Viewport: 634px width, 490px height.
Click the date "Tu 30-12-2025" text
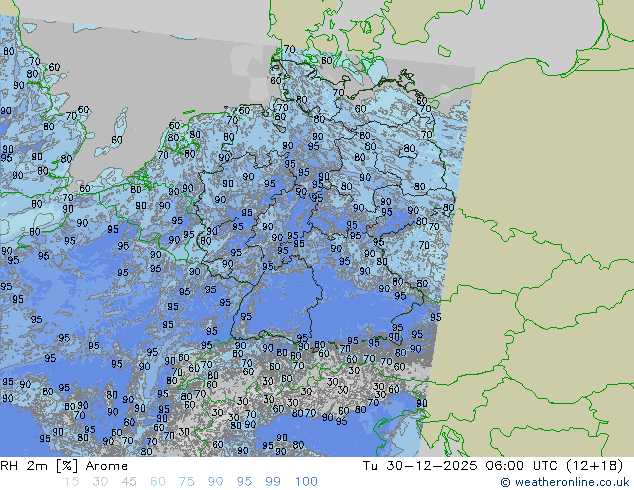point(420,466)
